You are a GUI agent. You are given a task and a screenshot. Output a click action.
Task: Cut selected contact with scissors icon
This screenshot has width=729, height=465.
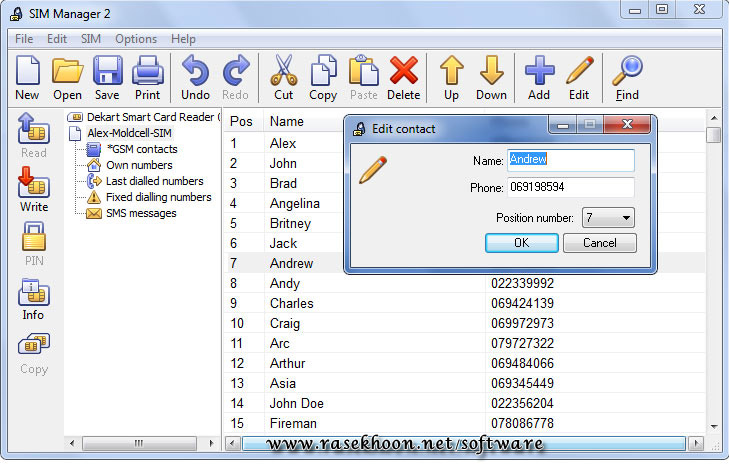click(284, 77)
